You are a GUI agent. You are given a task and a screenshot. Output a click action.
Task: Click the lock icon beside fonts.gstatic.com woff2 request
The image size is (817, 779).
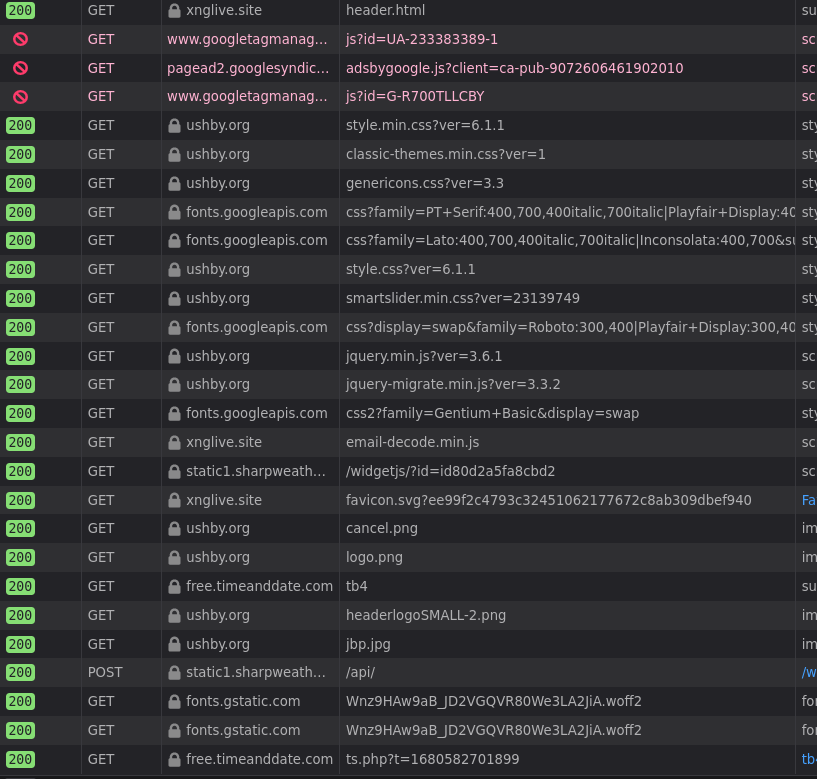[174, 701]
